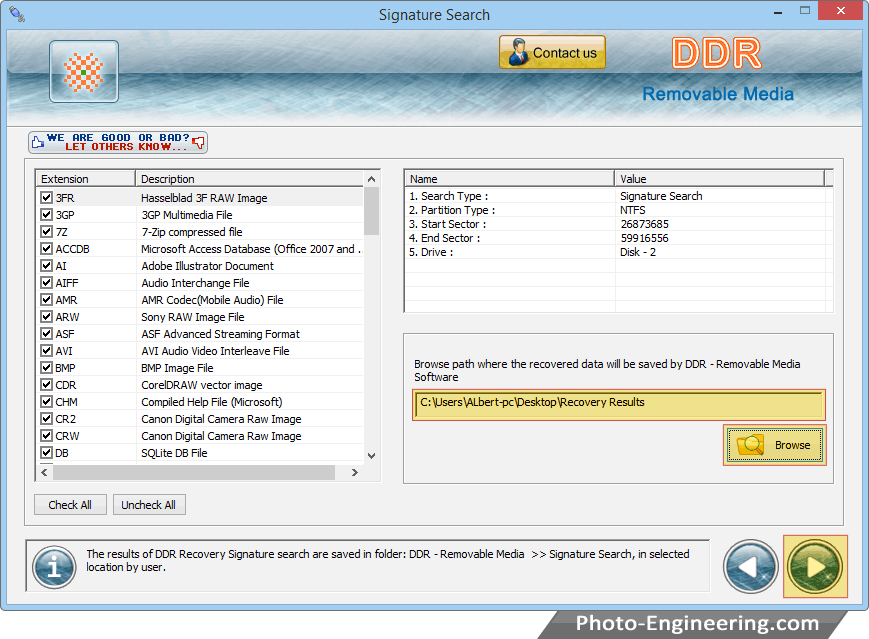Select 'Adobe Illustrator Document' description

click(x=207, y=266)
